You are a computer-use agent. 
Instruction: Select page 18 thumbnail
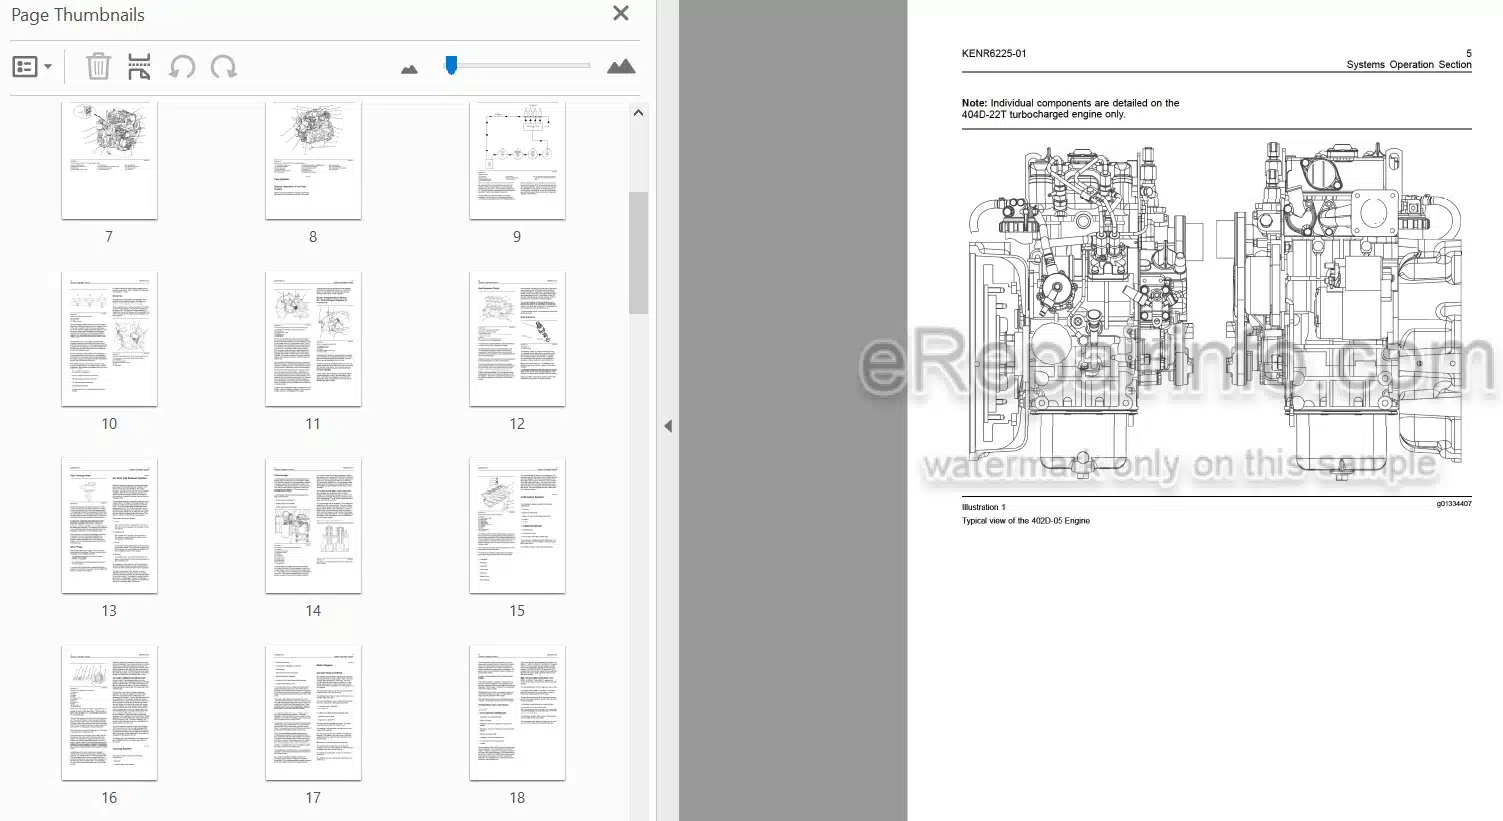[517, 713]
